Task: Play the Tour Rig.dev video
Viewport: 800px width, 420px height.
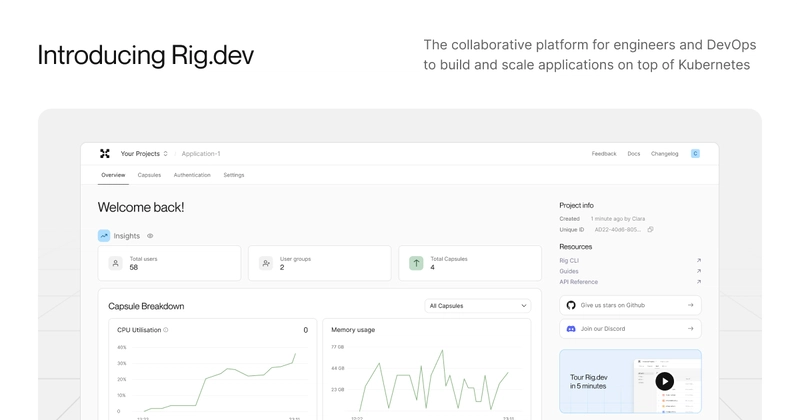Action: tap(664, 381)
